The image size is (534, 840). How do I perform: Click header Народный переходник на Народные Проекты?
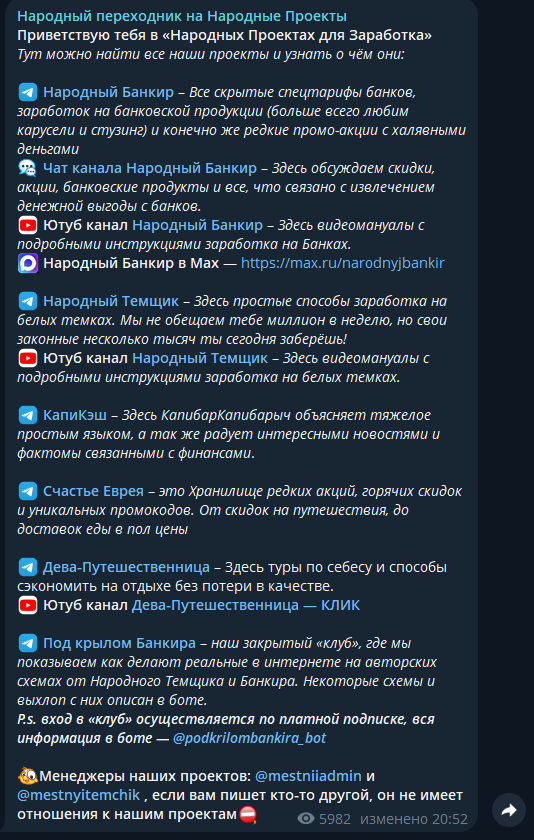tap(182, 16)
